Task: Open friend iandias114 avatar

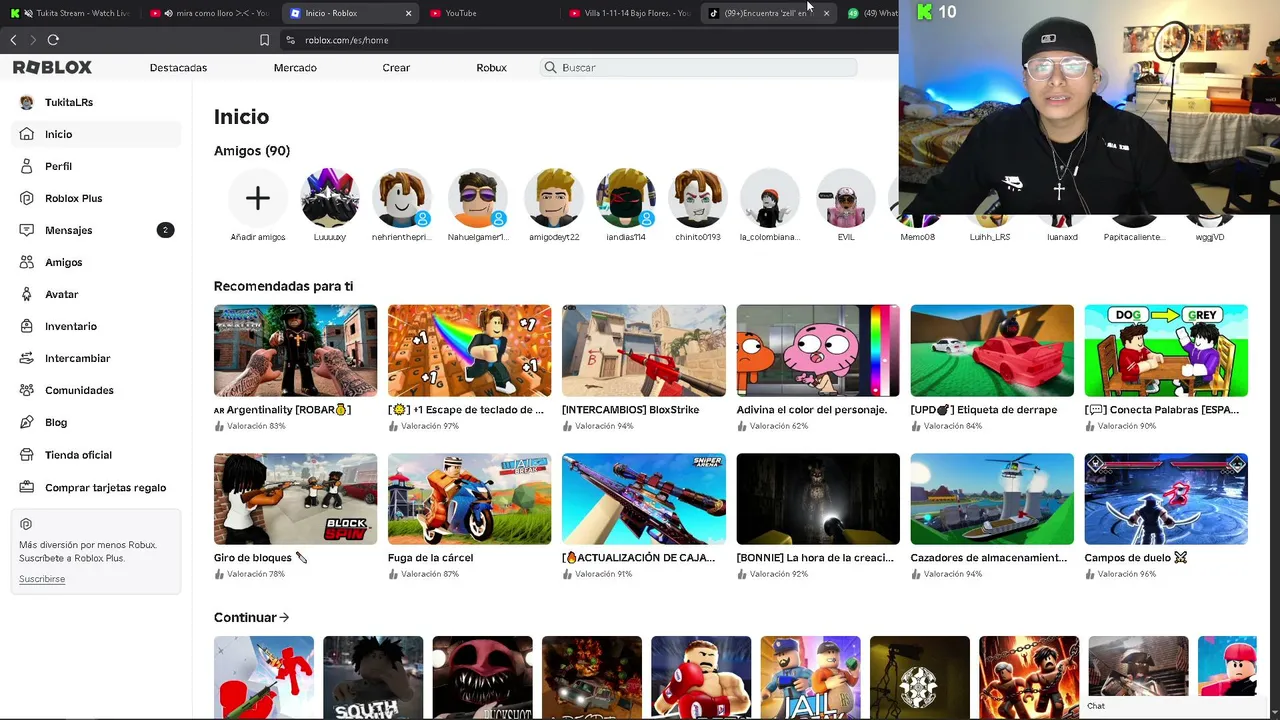Action: tap(626, 198)
